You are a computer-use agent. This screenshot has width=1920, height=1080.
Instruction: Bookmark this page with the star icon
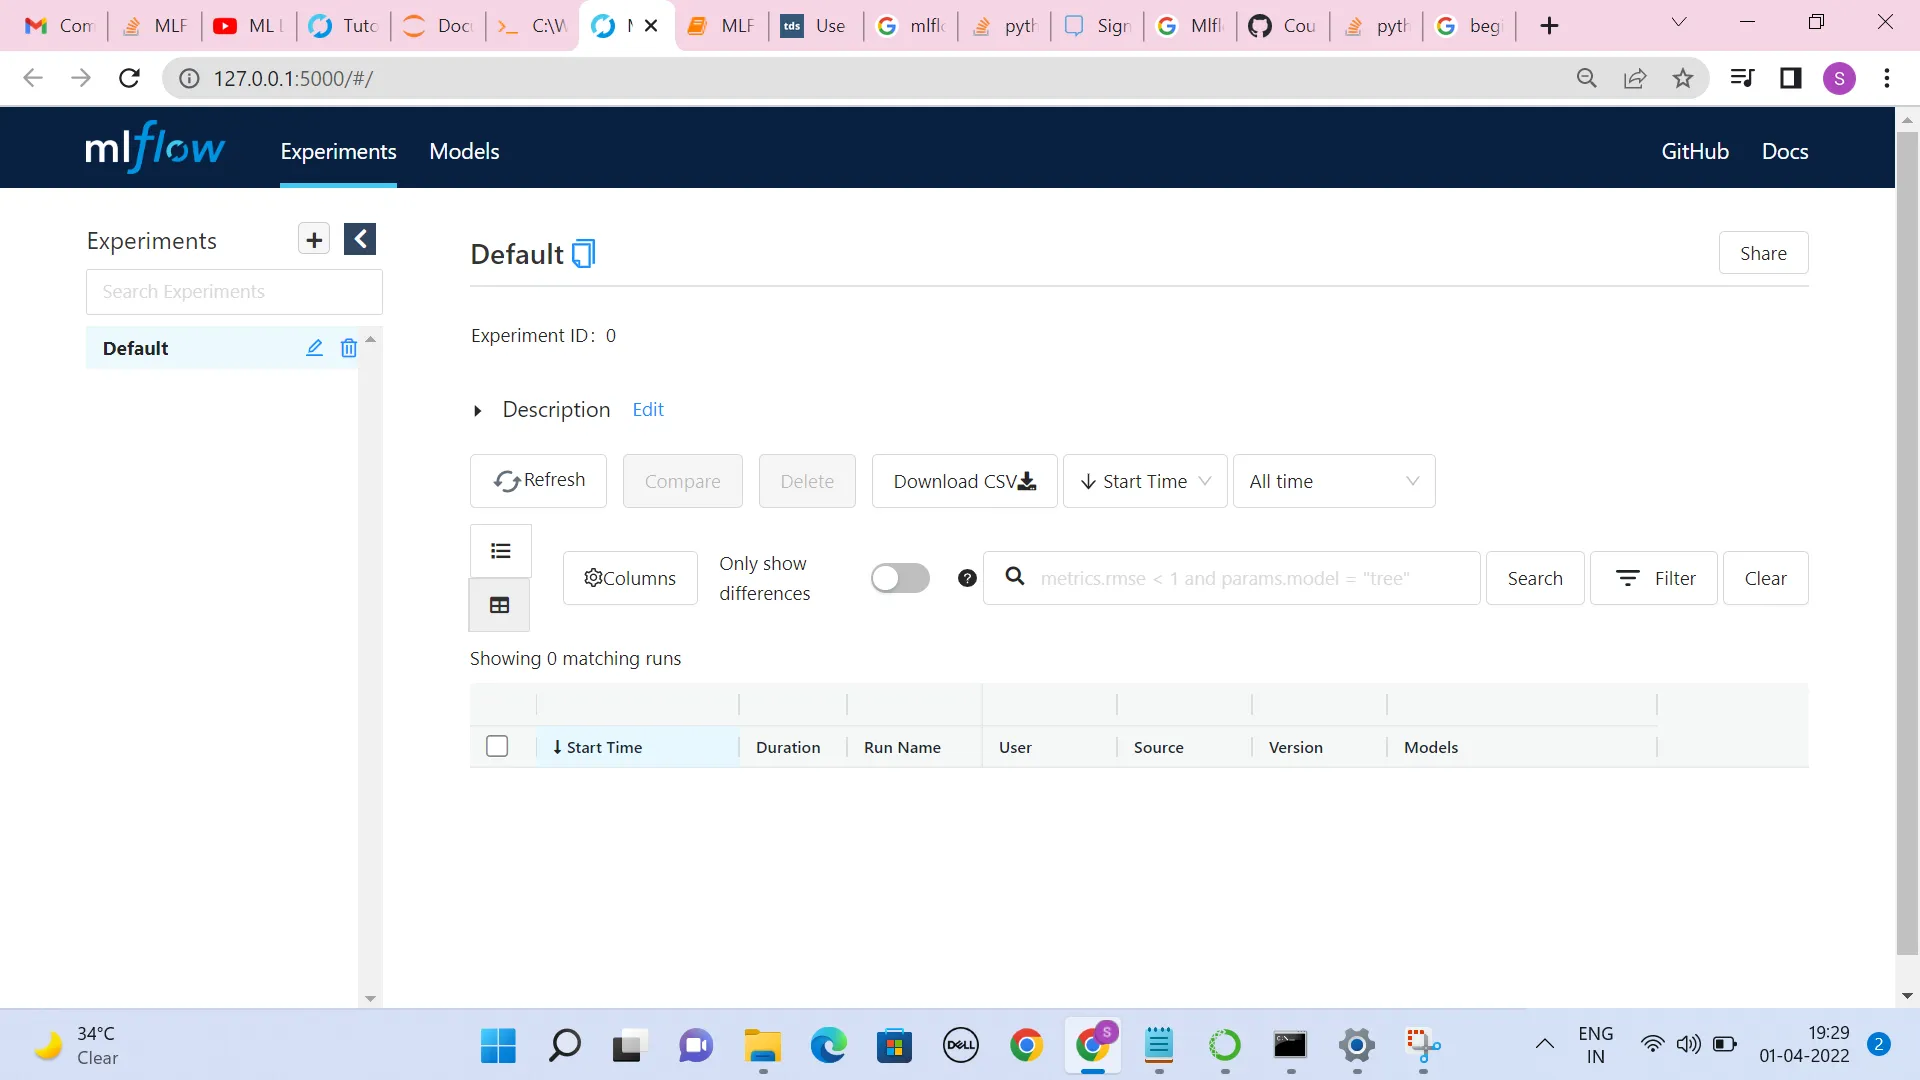pyautogui.click(x=1683, y=78)
